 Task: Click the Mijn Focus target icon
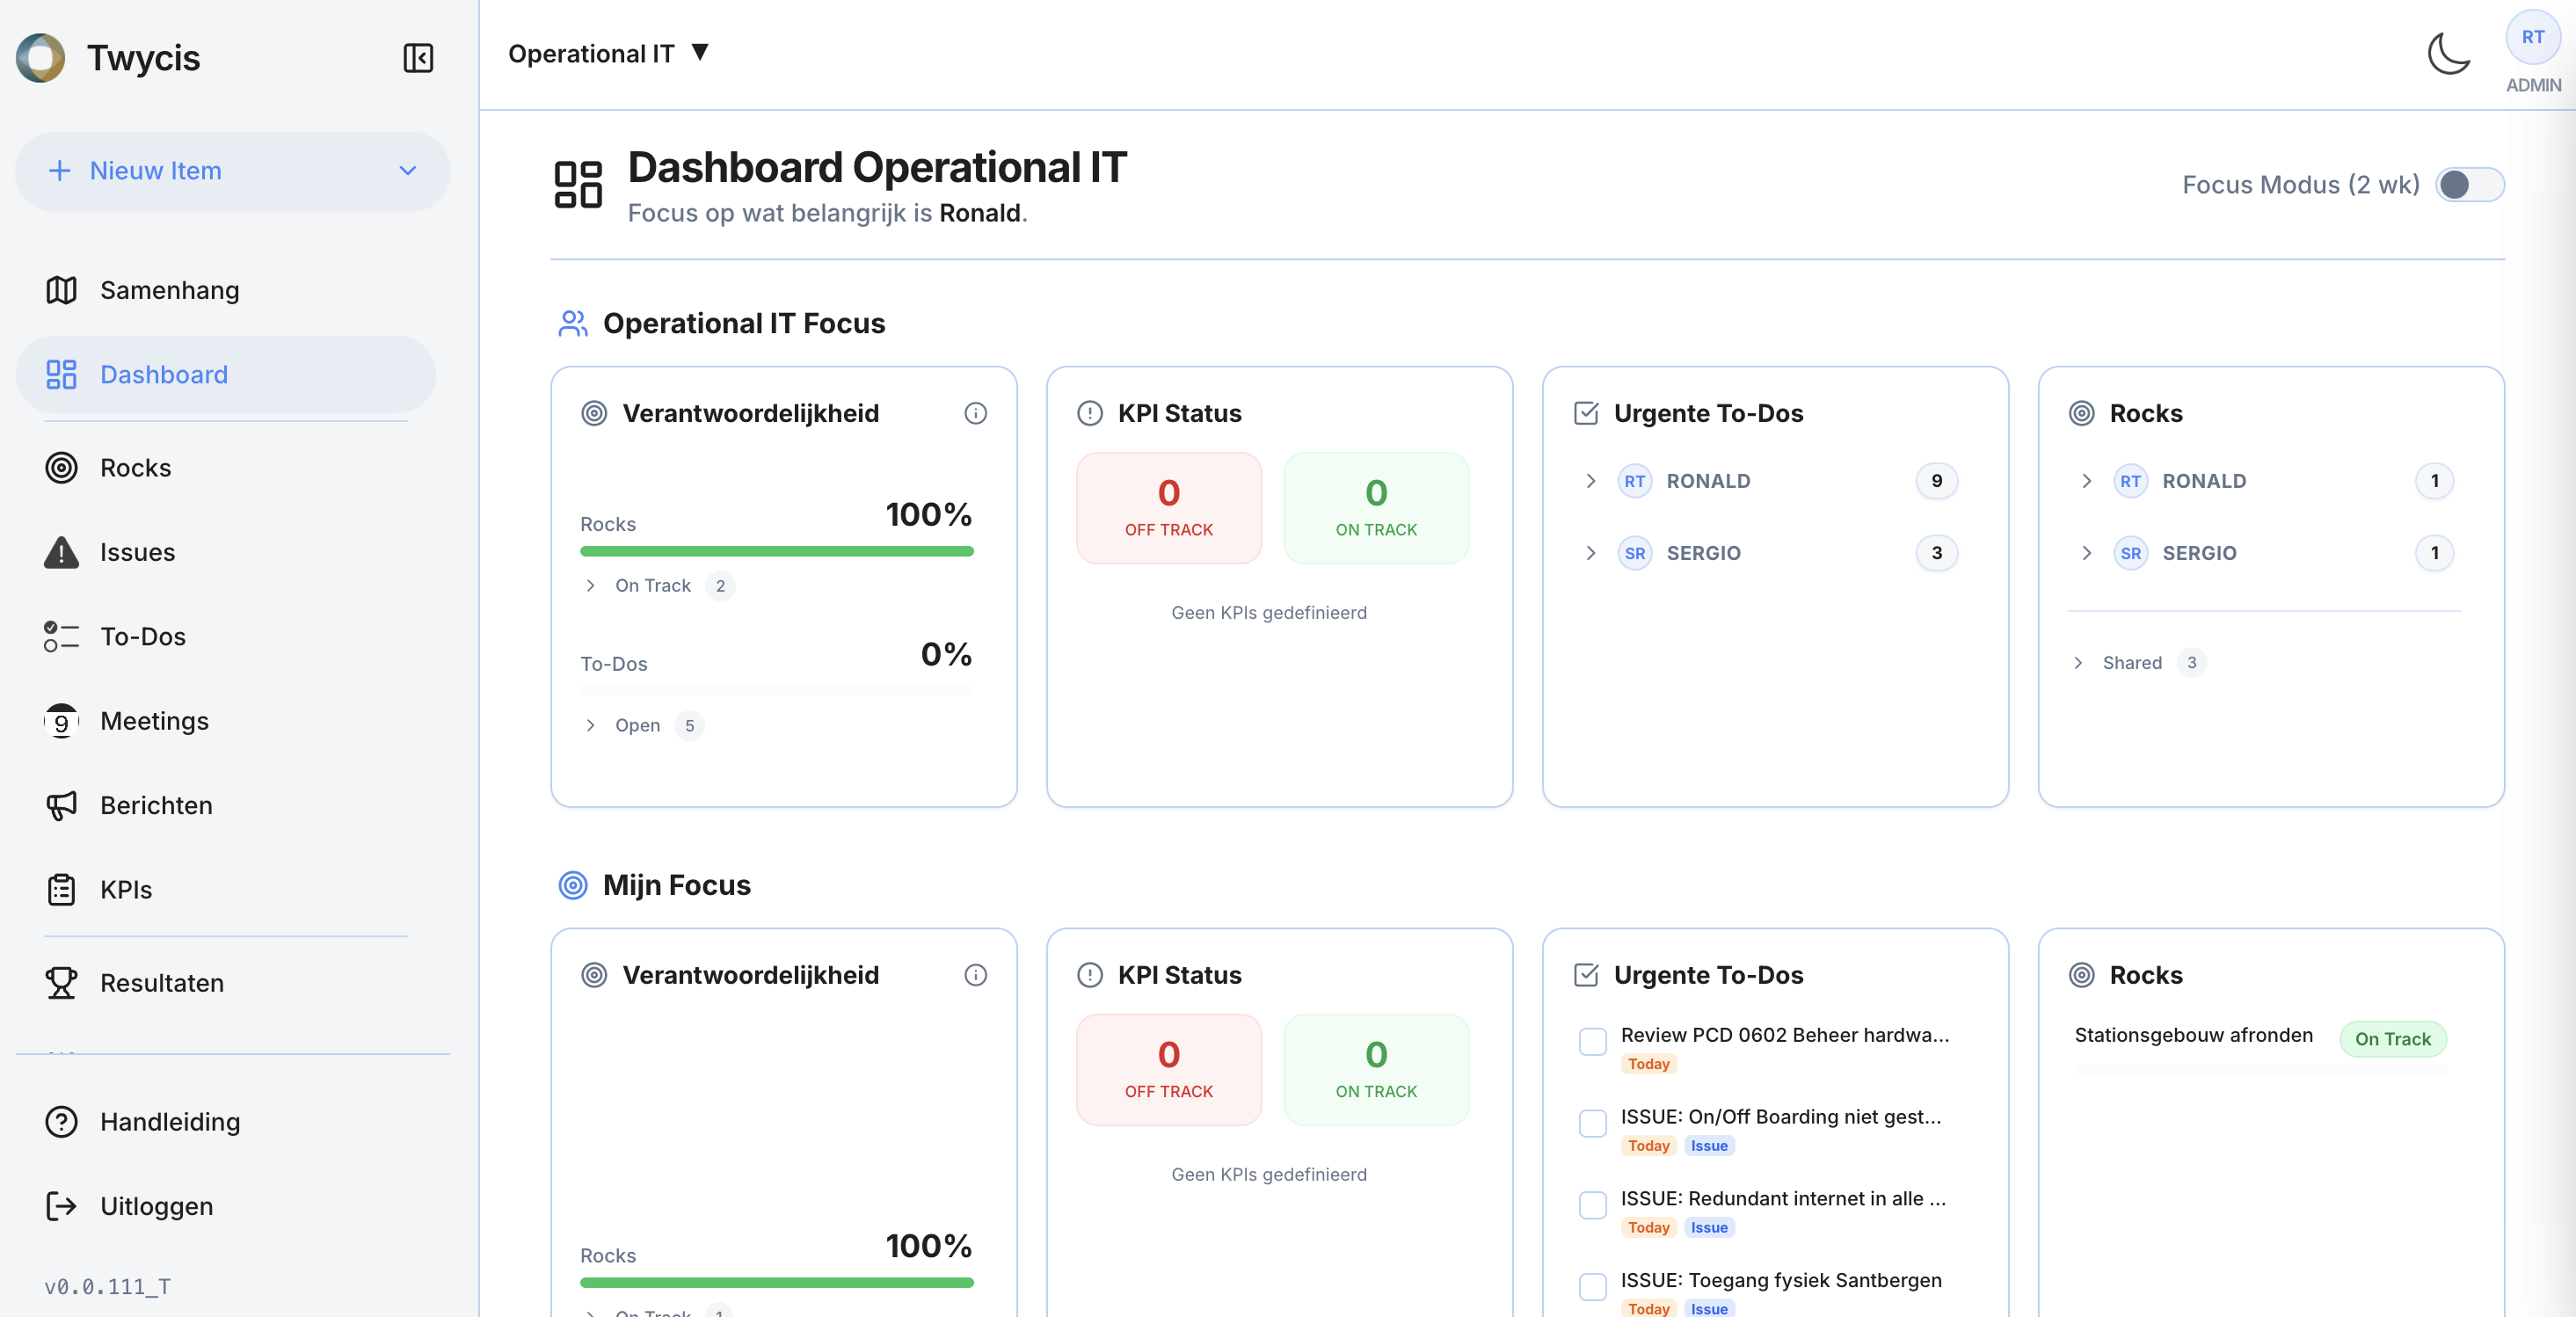[x=573, y=885]
